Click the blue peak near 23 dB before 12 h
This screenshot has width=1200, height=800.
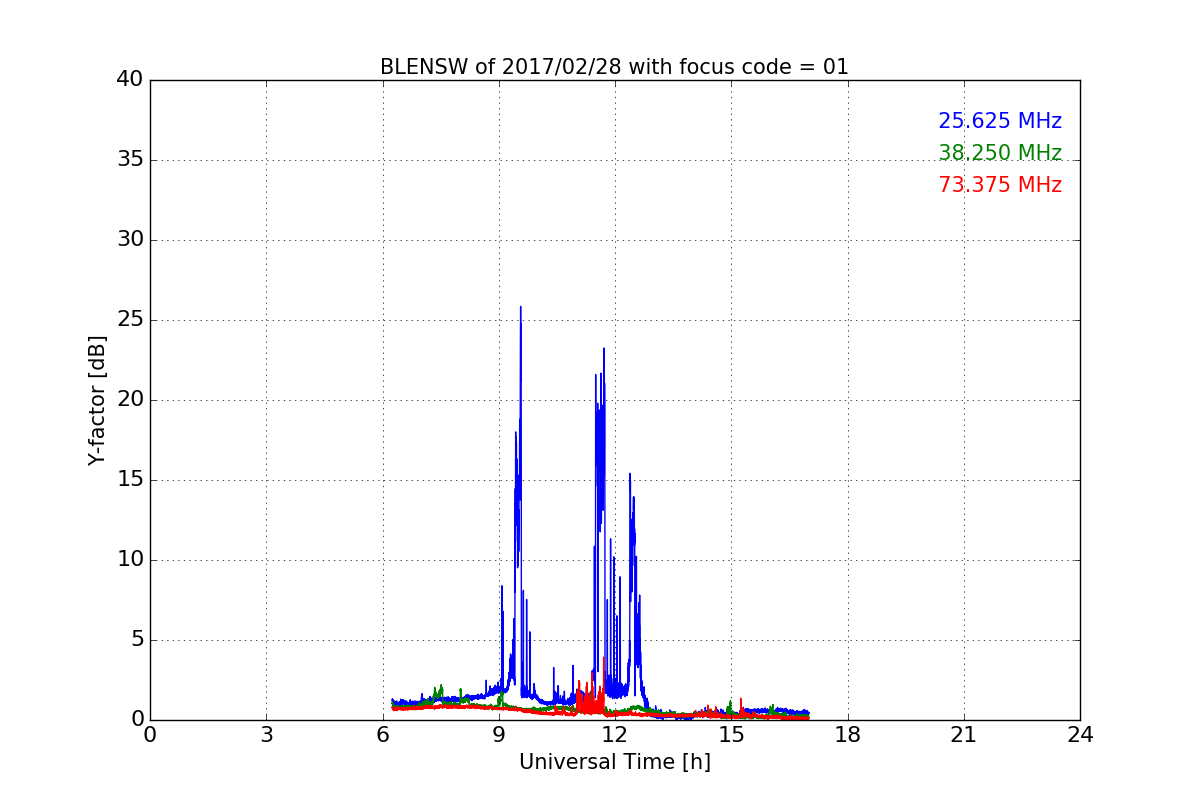604,350
